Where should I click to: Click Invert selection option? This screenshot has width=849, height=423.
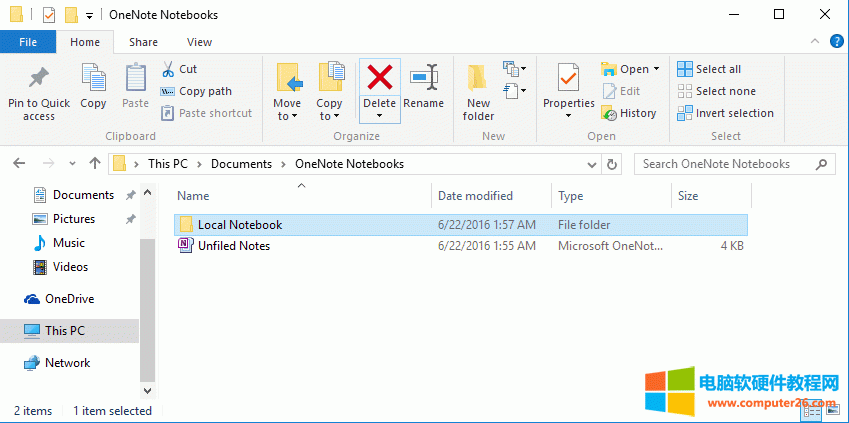click(x=725, y=113)
